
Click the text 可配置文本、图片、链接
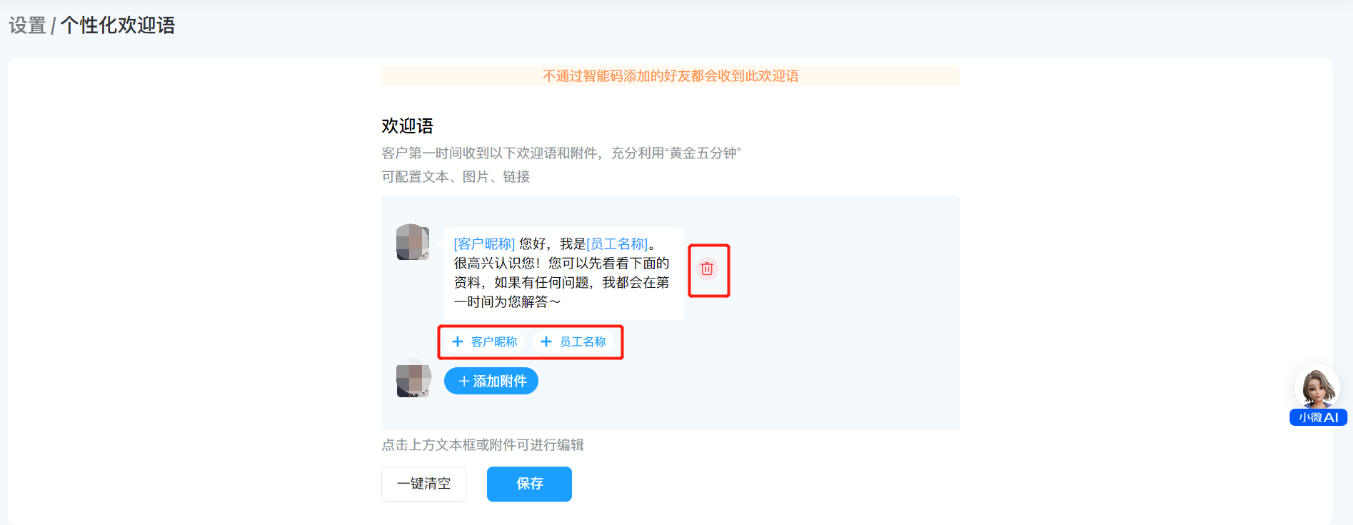coord(455,177)
